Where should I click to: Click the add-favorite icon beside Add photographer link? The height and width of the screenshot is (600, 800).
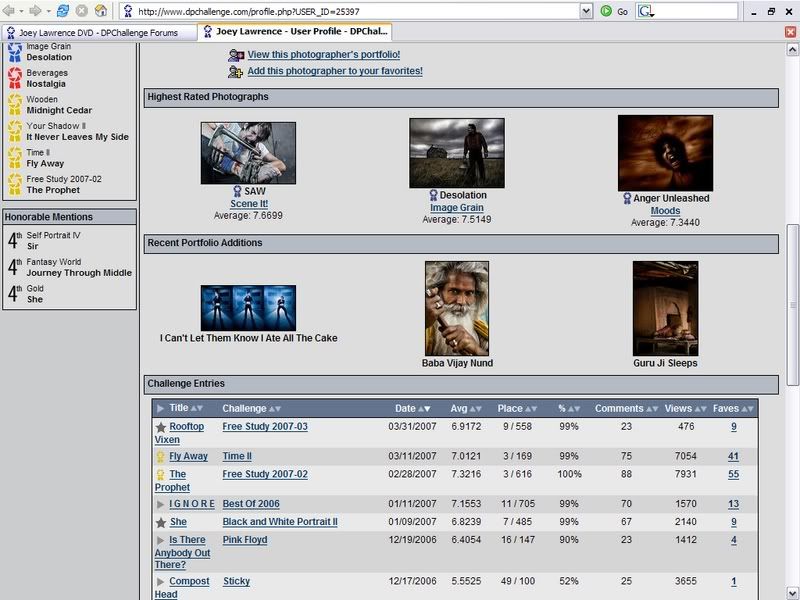[x=235, y=71]
